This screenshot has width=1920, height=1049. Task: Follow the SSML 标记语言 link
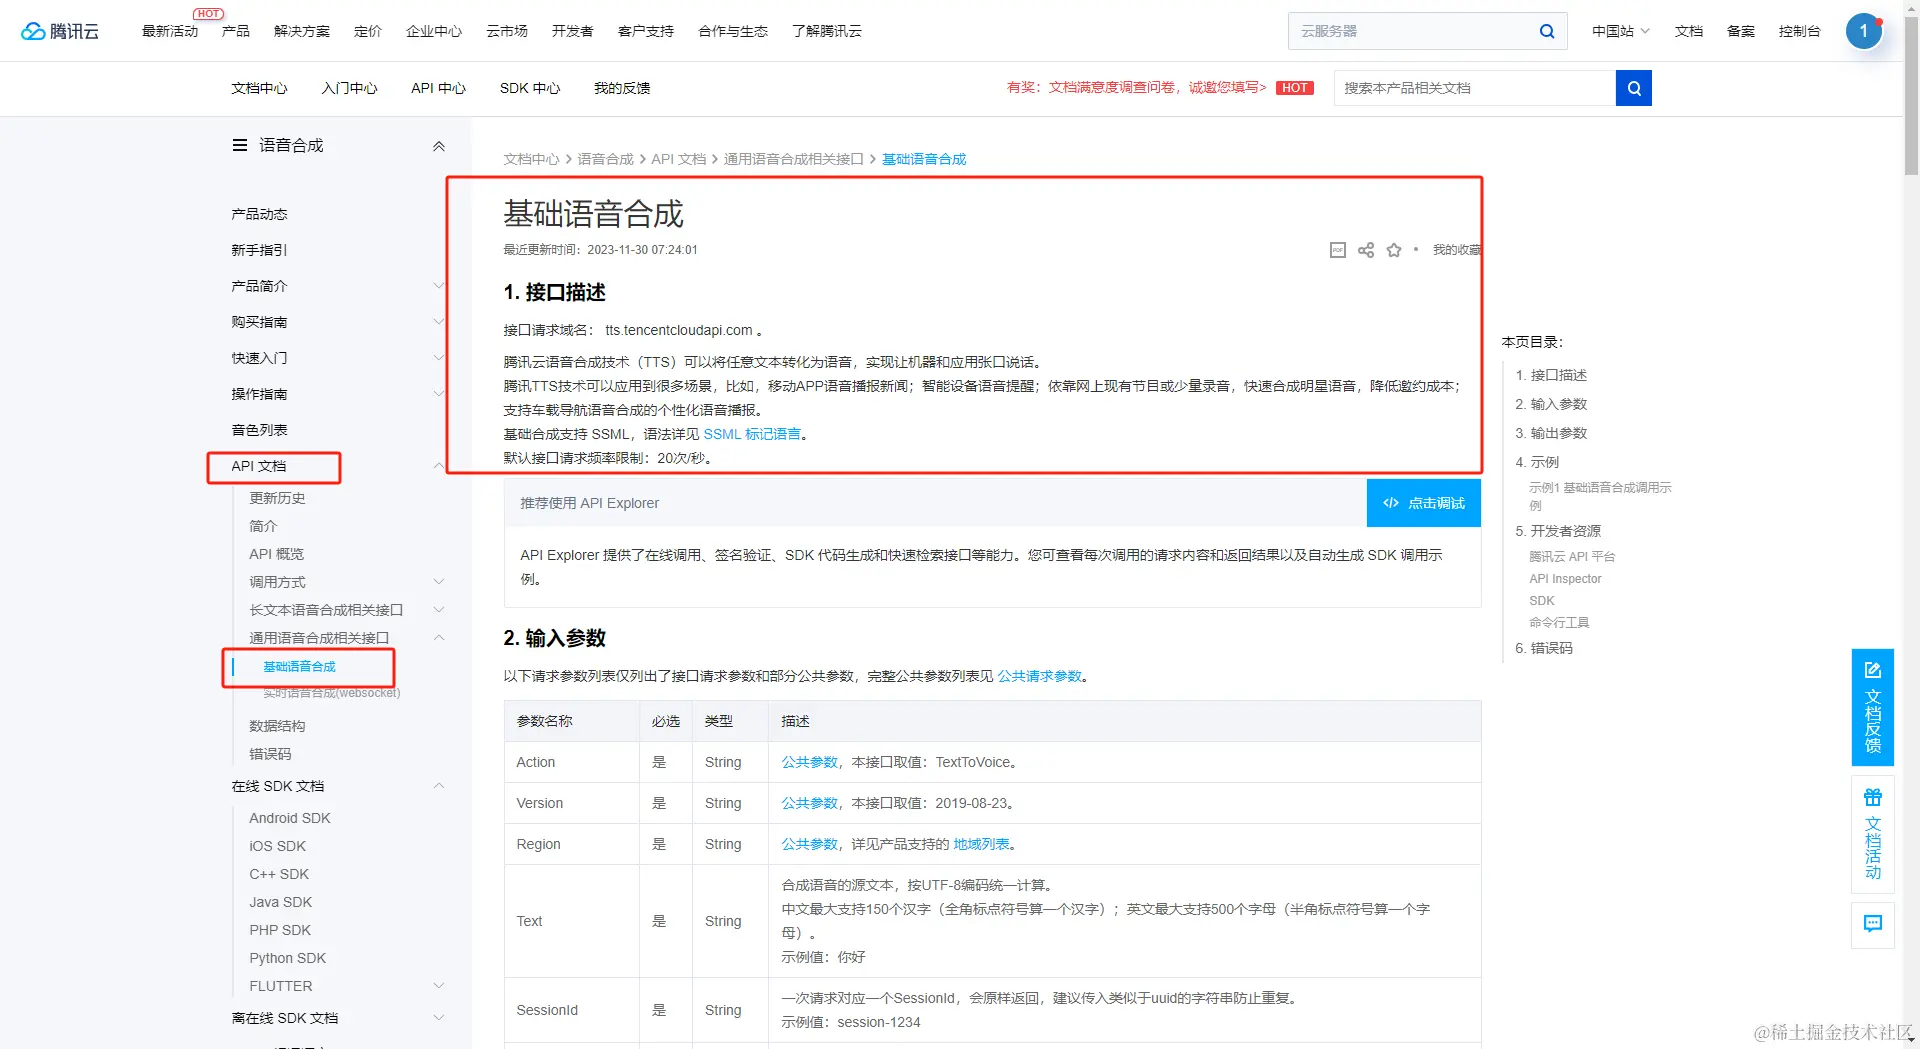click(x=752, y=434)
